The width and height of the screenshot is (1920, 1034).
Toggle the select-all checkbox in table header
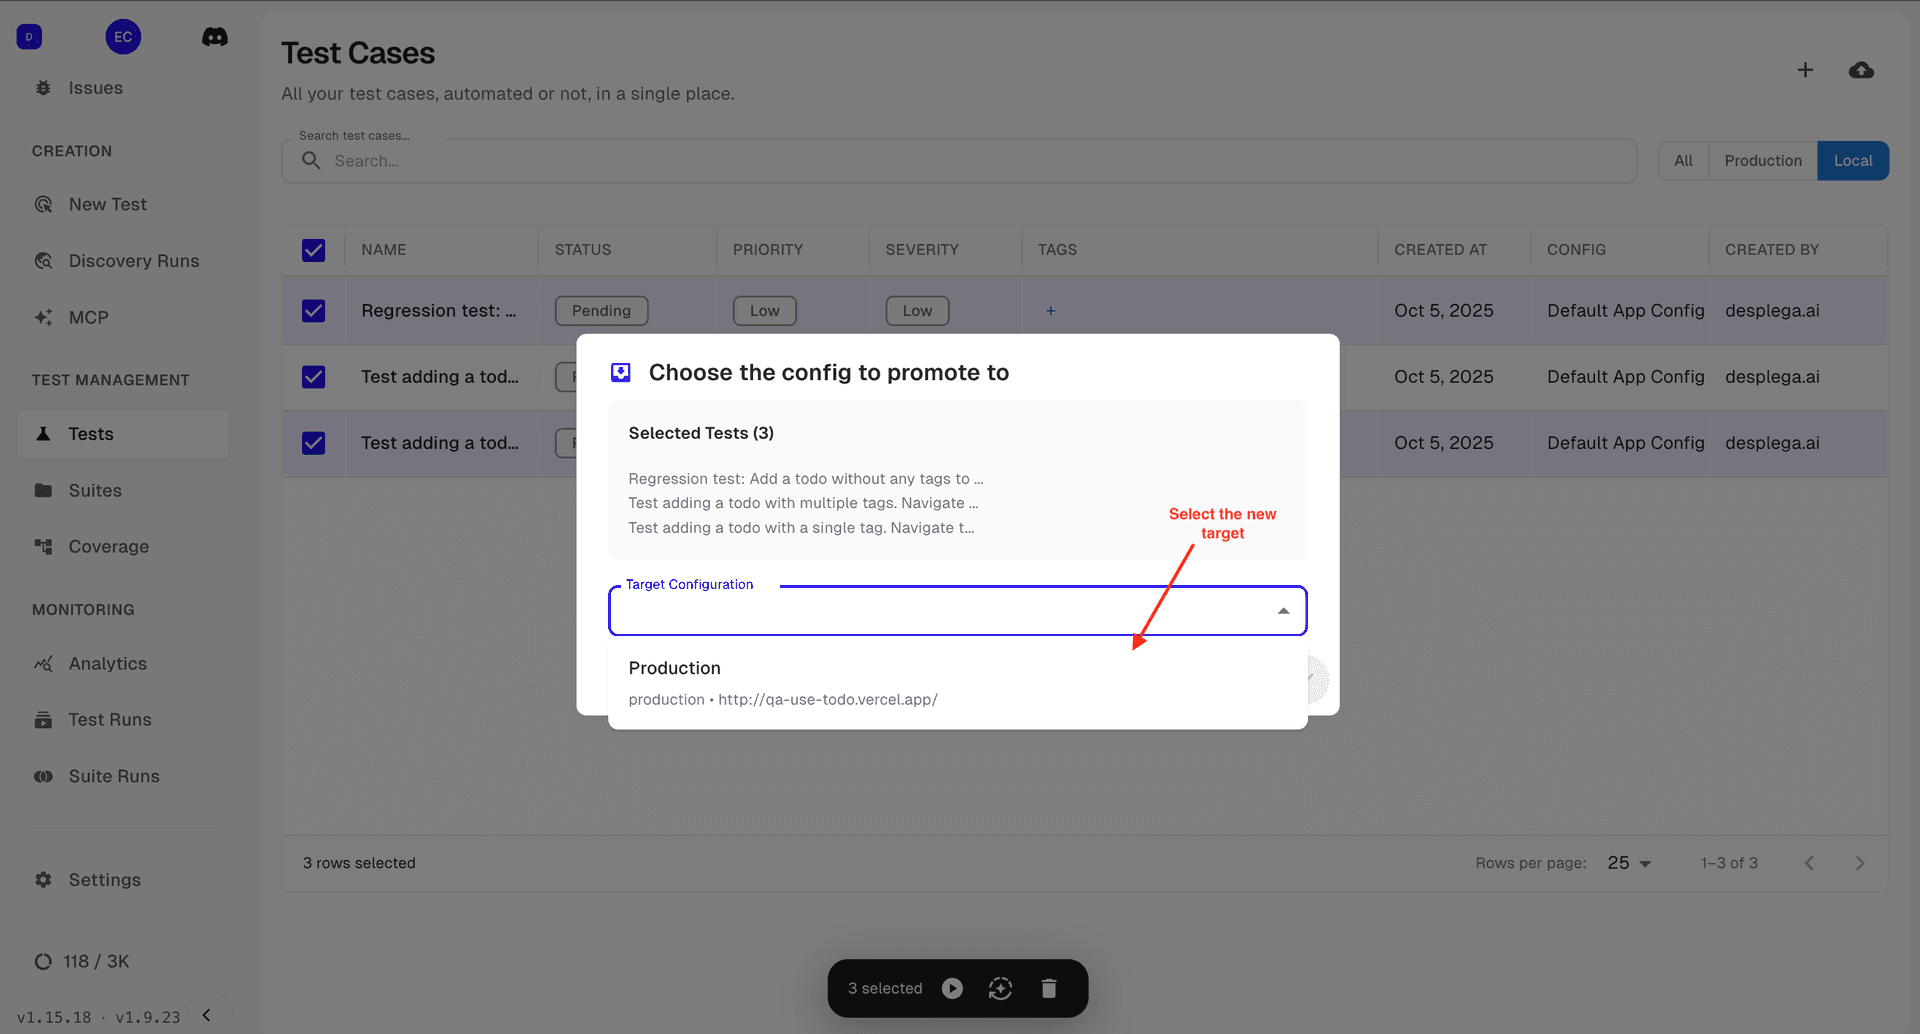(x=314, y=250)
